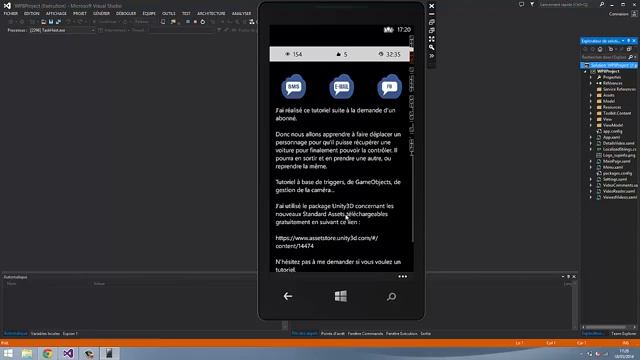Click Solution Explorer horizontal scrollbar
640x360 pixels.
point(606,327)
